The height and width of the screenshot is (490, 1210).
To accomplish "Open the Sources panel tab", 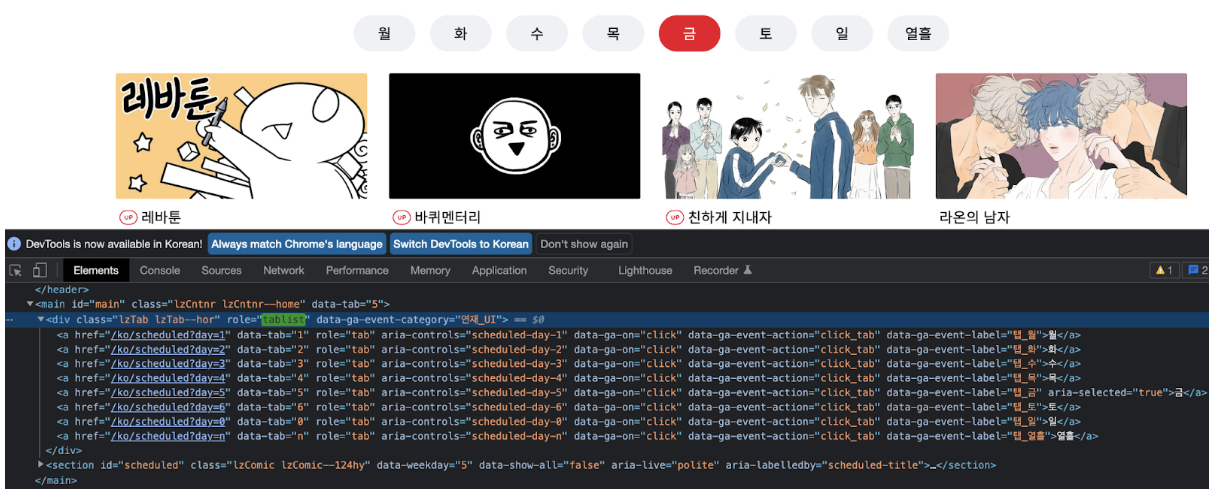I will [221, 270].
